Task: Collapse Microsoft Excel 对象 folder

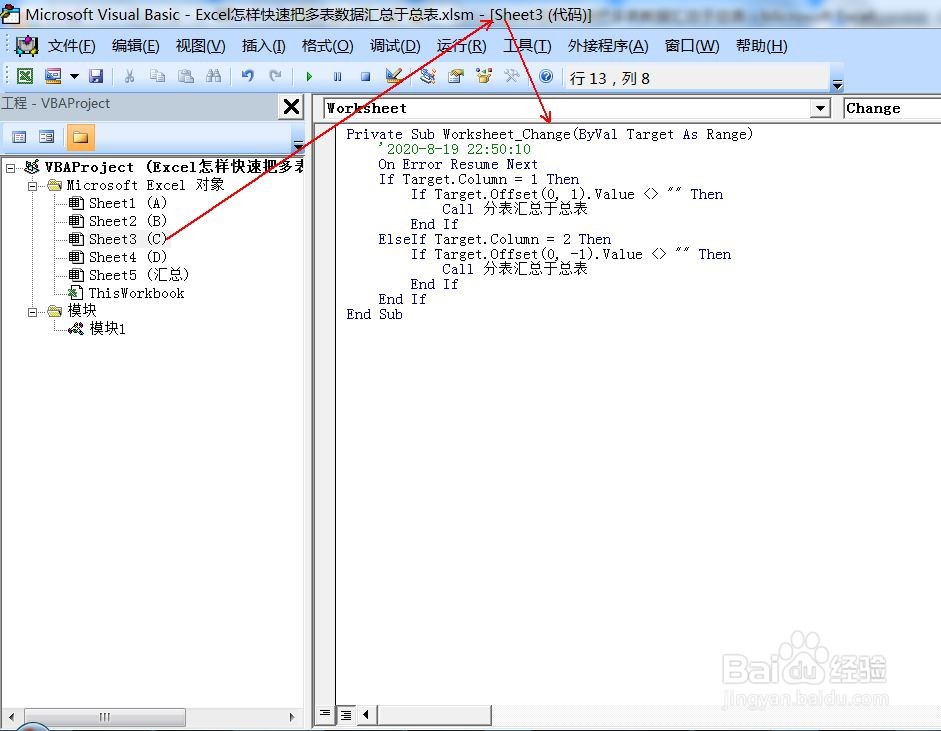Action: (32, 186)
